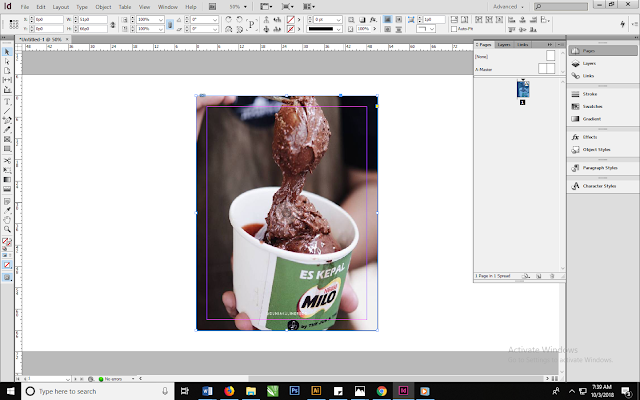The width and height of the screenshot is (640, 400).
Task: Open the stroke weight dropdown
Action: pyautogui.click(x=338, y=20)
